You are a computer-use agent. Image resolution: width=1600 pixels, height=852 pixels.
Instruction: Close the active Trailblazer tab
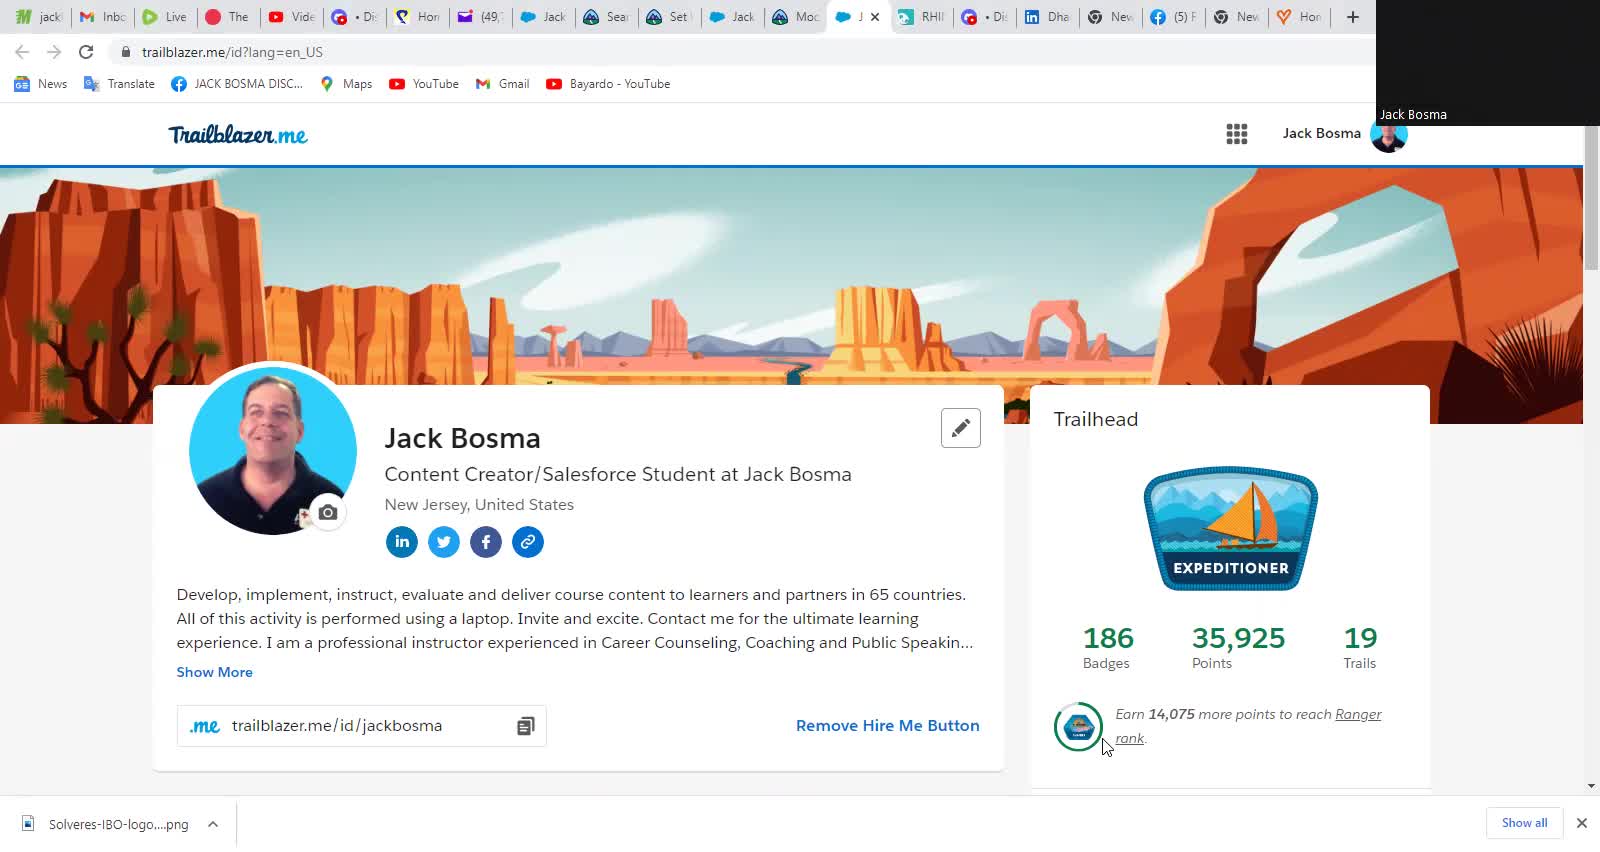click(x=875, y=17)
